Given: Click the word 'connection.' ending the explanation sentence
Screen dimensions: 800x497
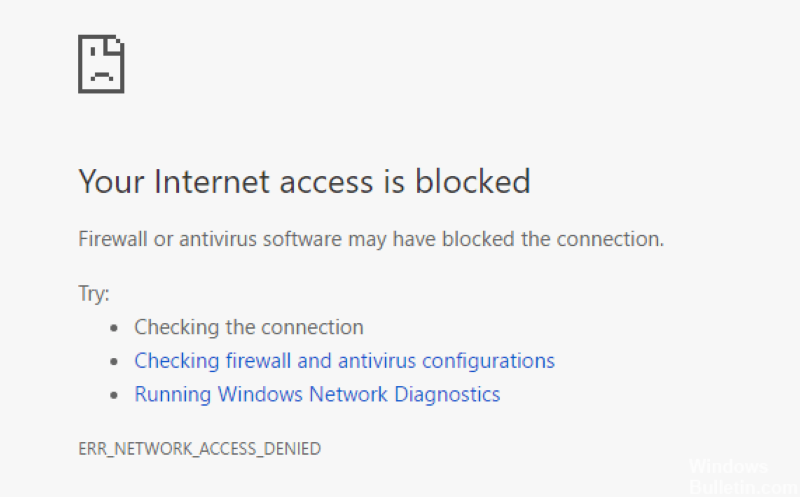Looking at the screenshot, I should (610, 239).
